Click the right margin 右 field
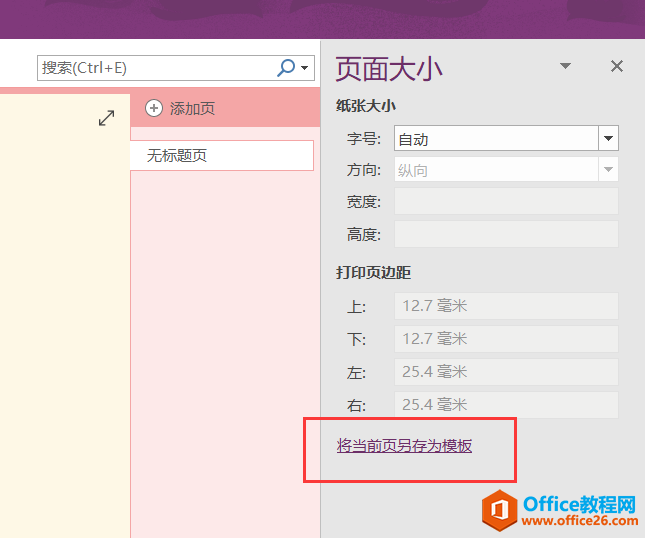Image resolution: width=645 pixels, height=538 pixels. coord(506,405)
